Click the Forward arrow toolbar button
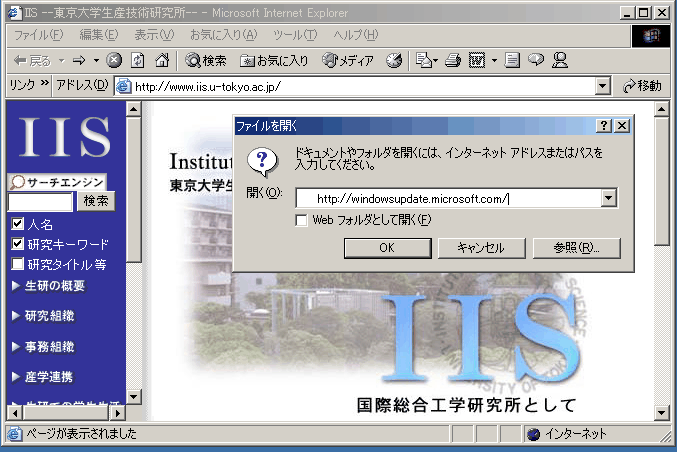 (x=79, y=60)
